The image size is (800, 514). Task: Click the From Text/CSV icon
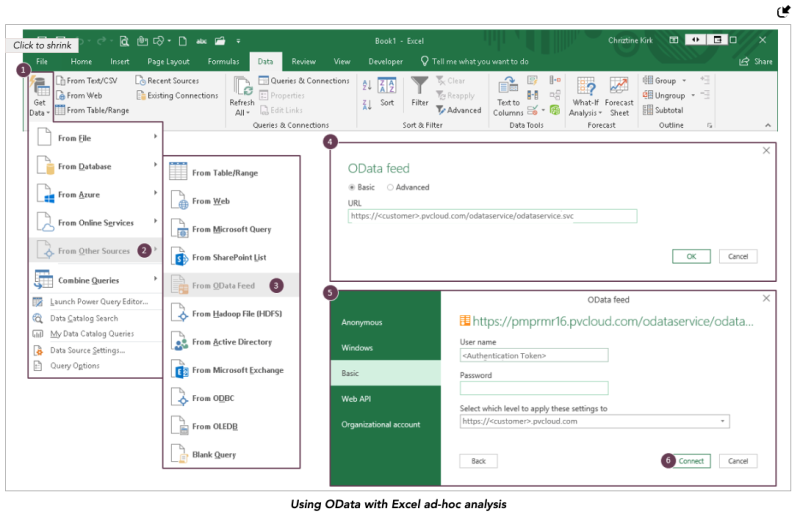point(61,81)
